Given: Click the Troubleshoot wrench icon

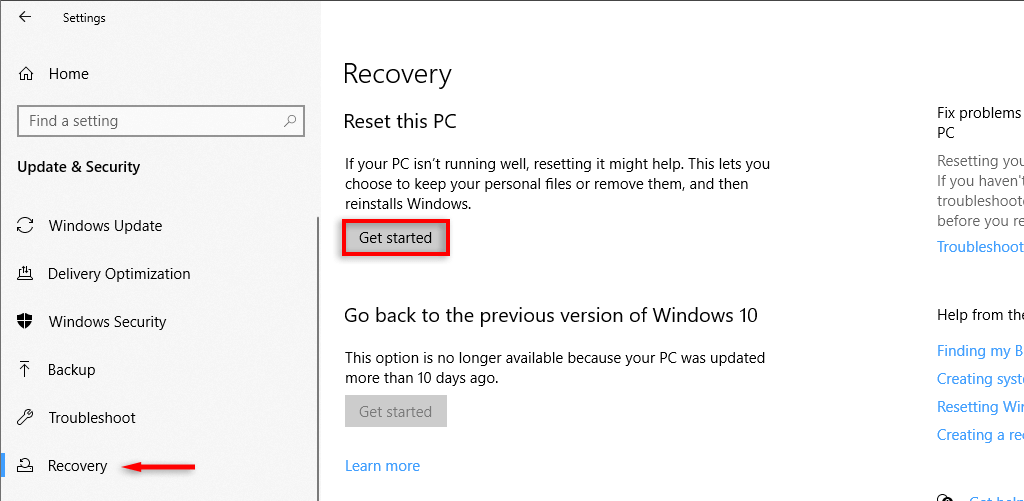Looking at the screenshot, I should pyautogui.click(x=26, y=418).
